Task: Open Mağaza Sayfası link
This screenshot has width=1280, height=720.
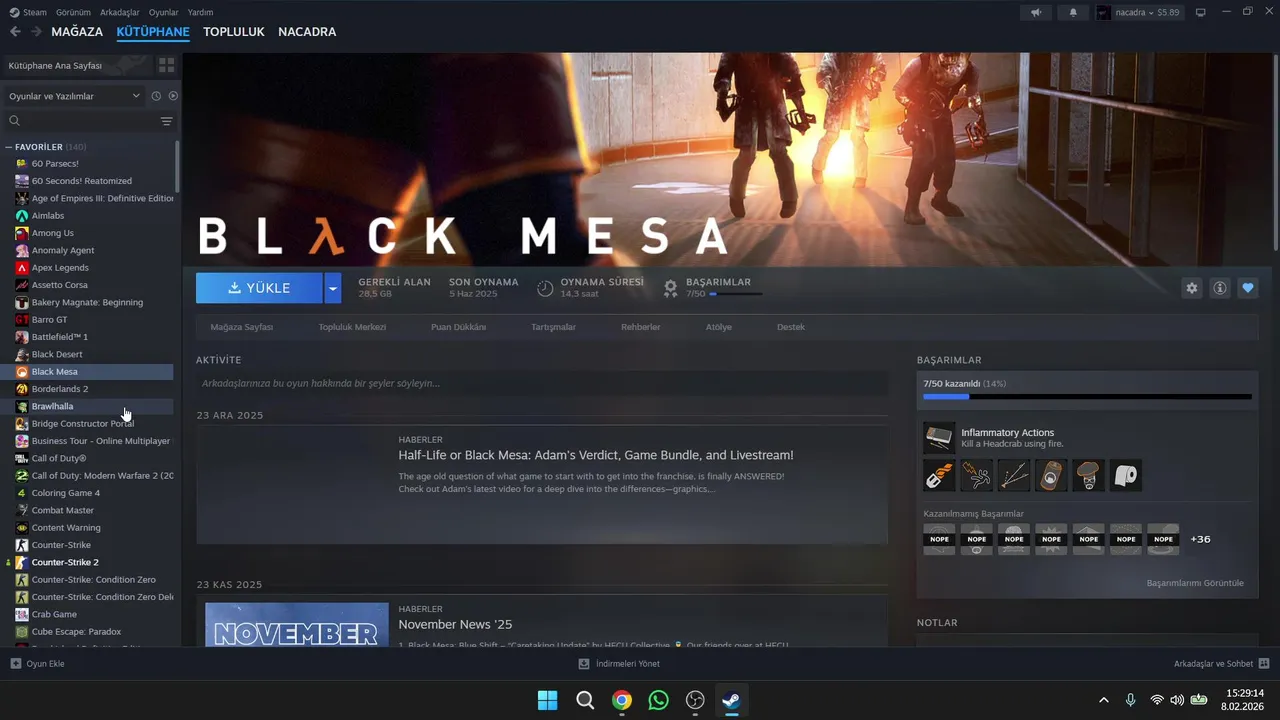Action: (242, 327)
